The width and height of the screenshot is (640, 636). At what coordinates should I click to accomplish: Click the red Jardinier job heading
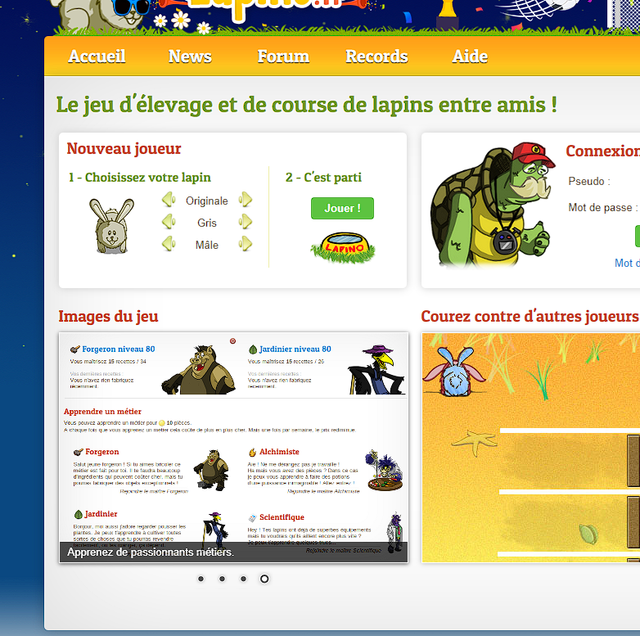pos(101,514)
